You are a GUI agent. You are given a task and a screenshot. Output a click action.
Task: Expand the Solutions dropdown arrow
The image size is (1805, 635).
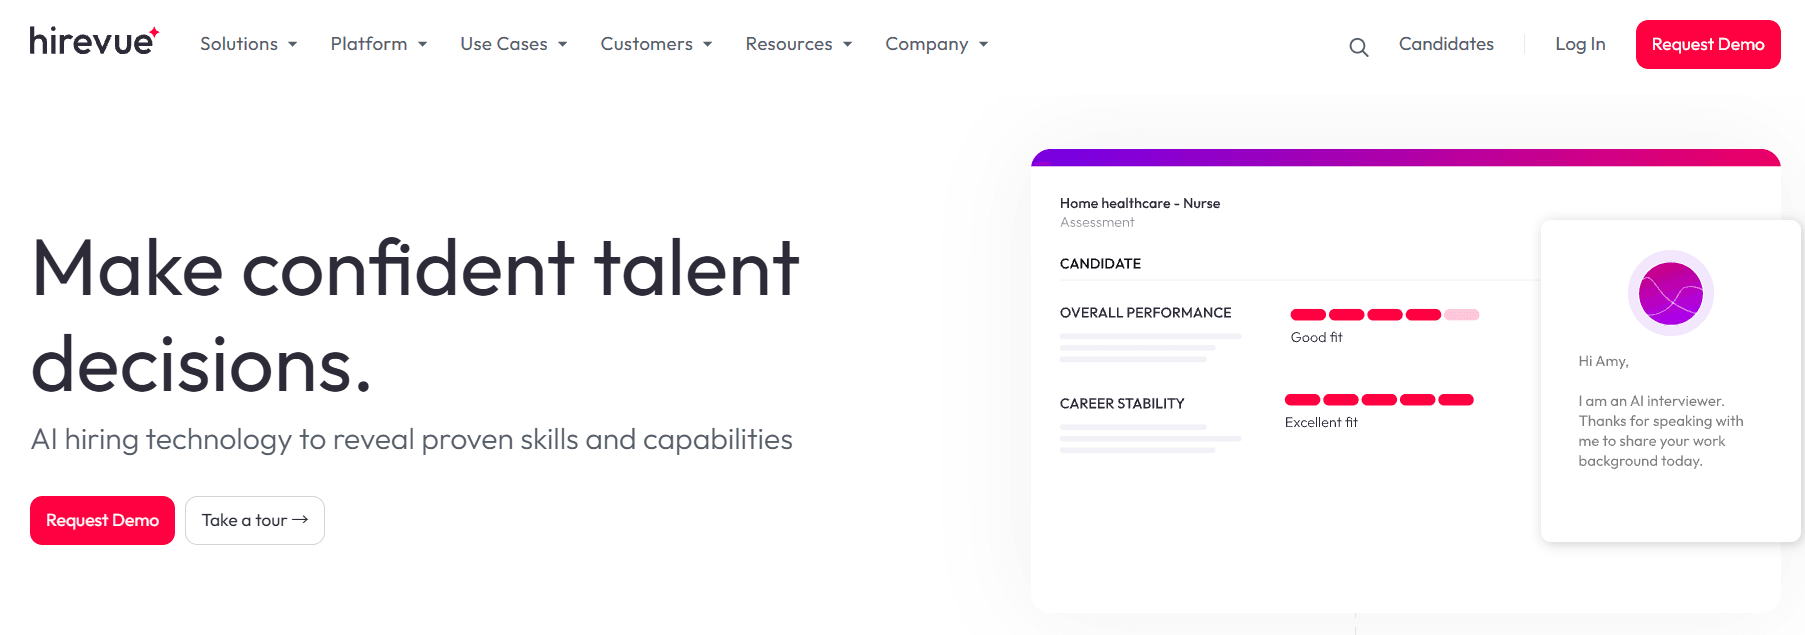pos(293,45)
